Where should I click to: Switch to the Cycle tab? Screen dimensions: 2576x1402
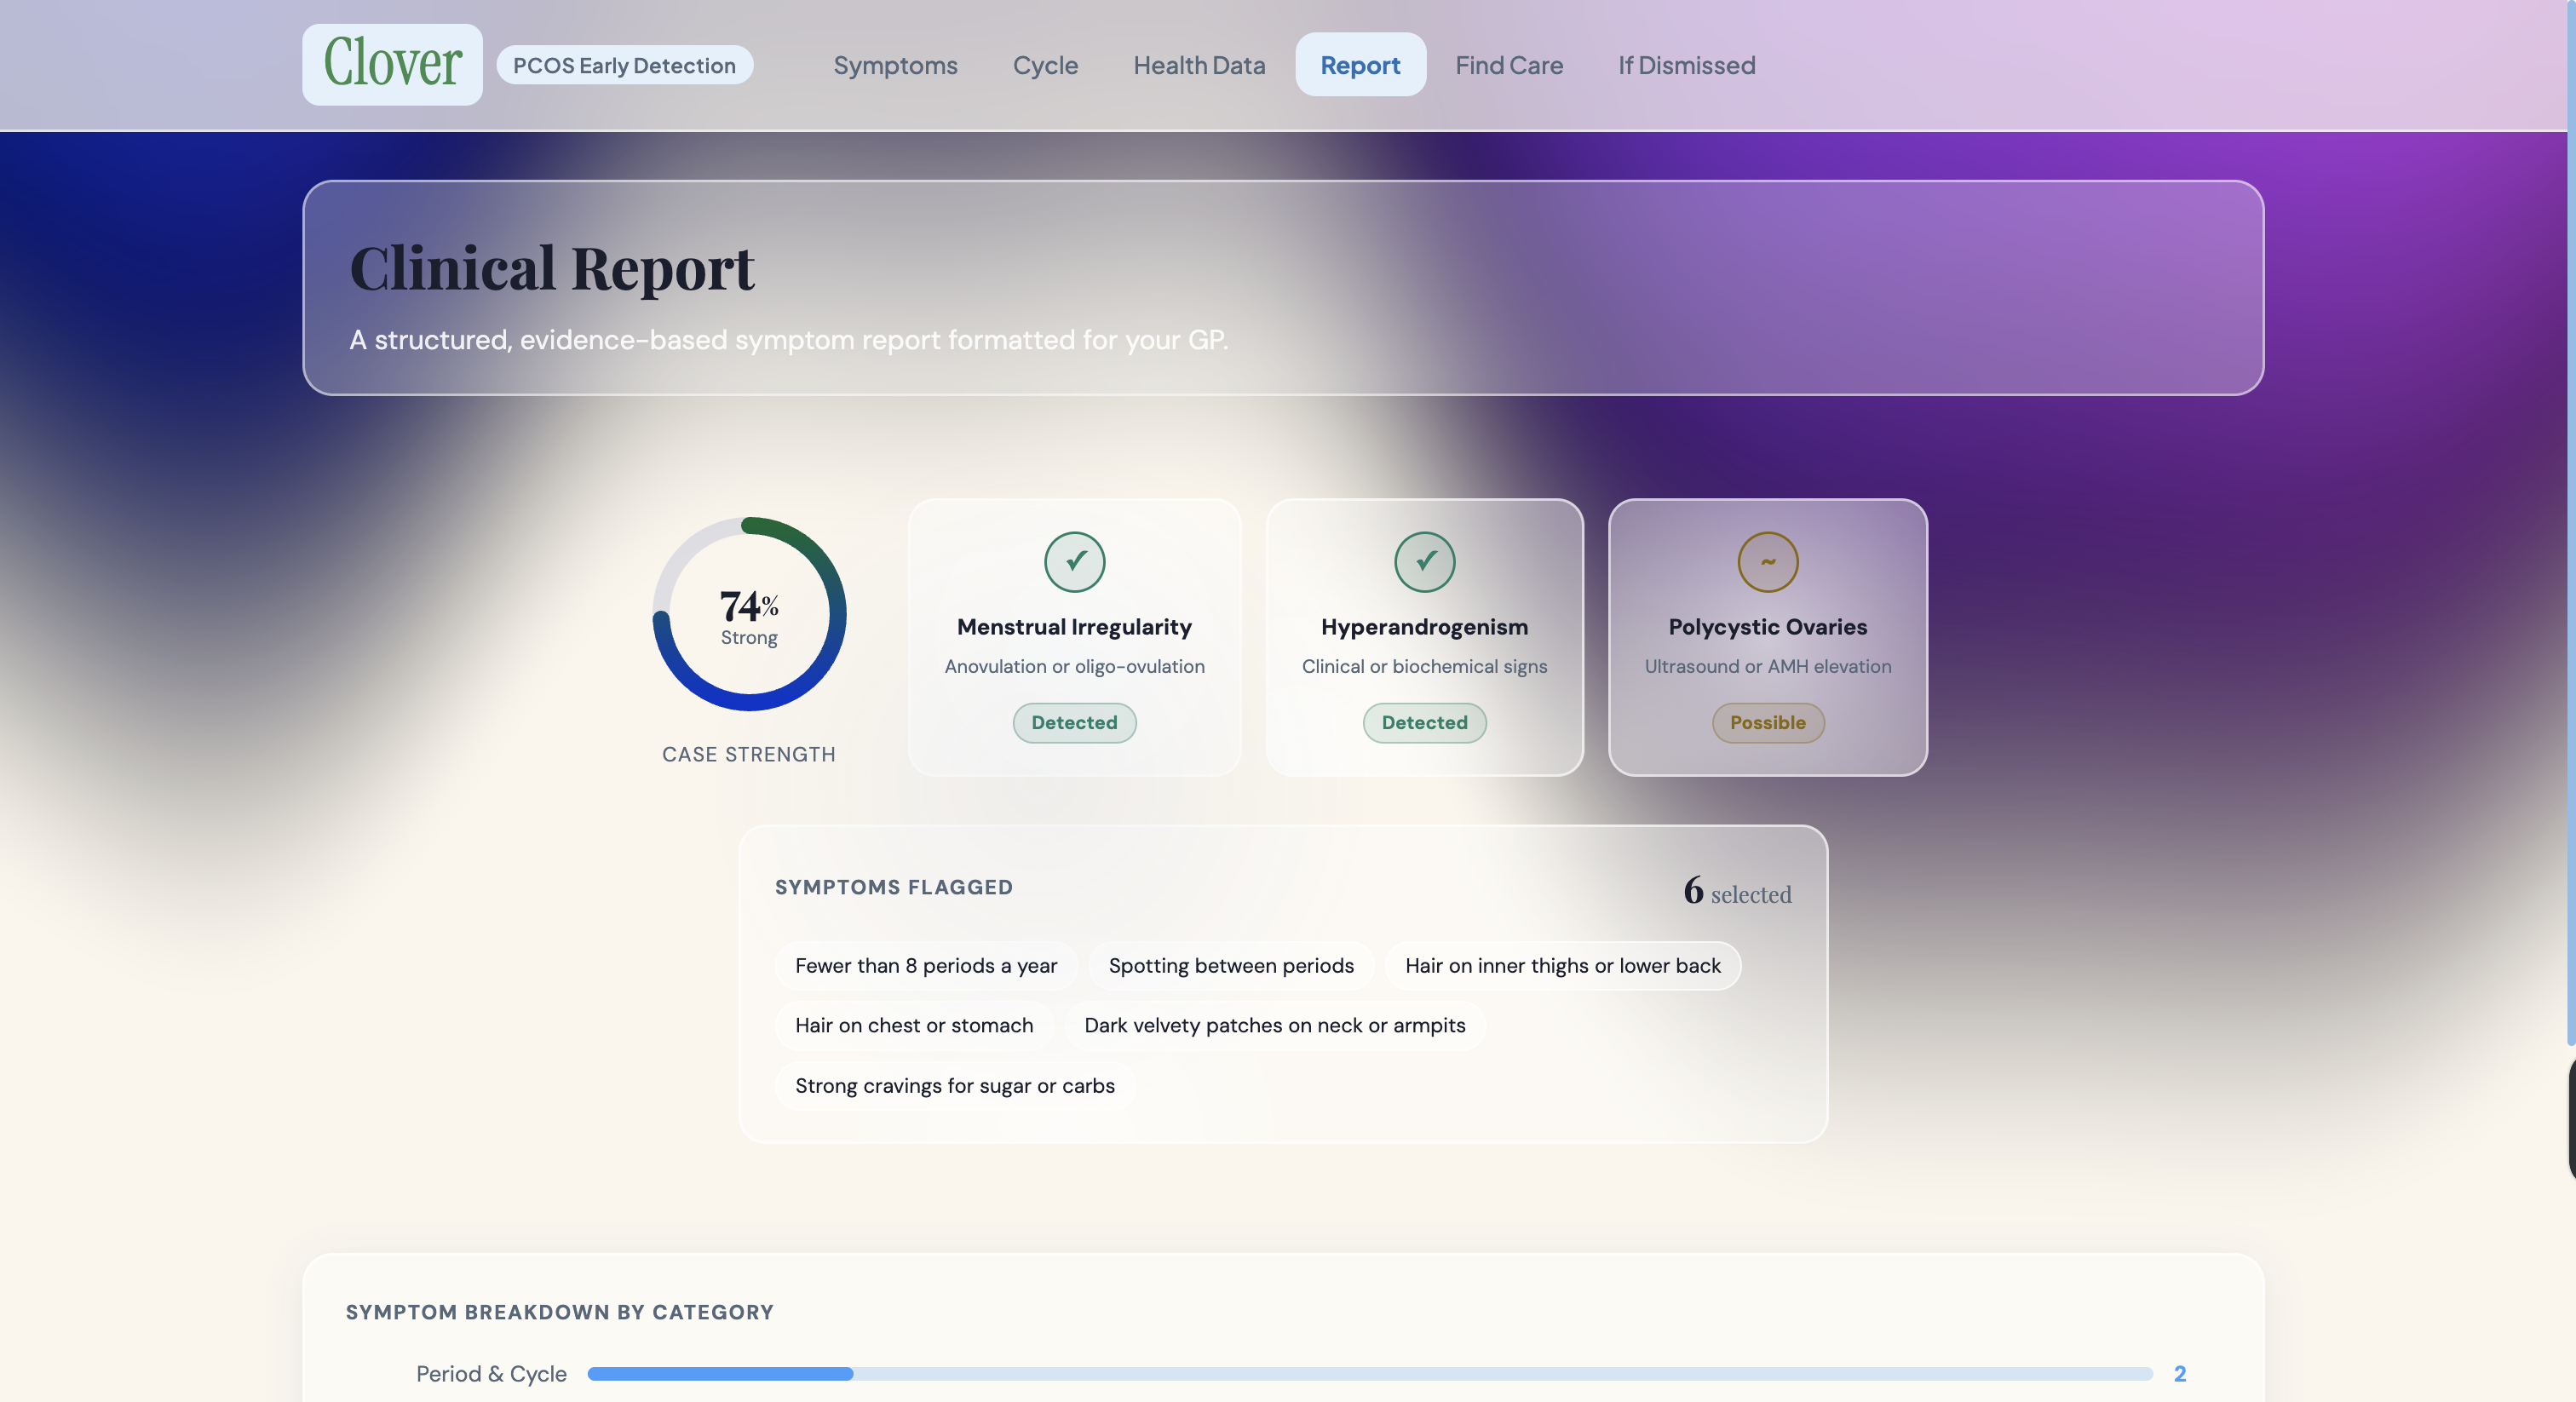click(1045, 65)
